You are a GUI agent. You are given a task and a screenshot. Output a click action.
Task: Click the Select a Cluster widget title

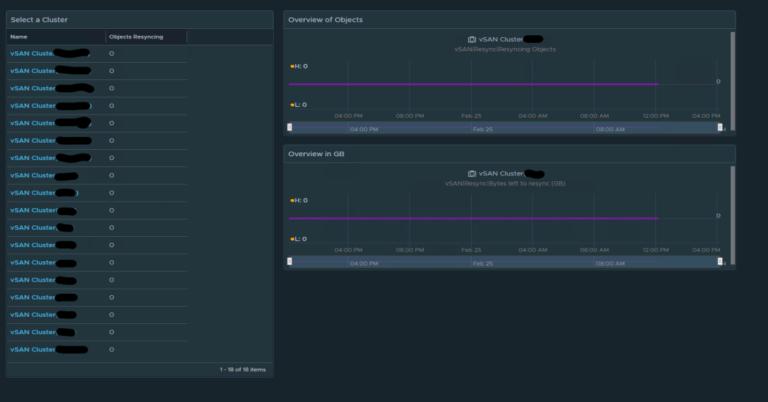[39, 20]
